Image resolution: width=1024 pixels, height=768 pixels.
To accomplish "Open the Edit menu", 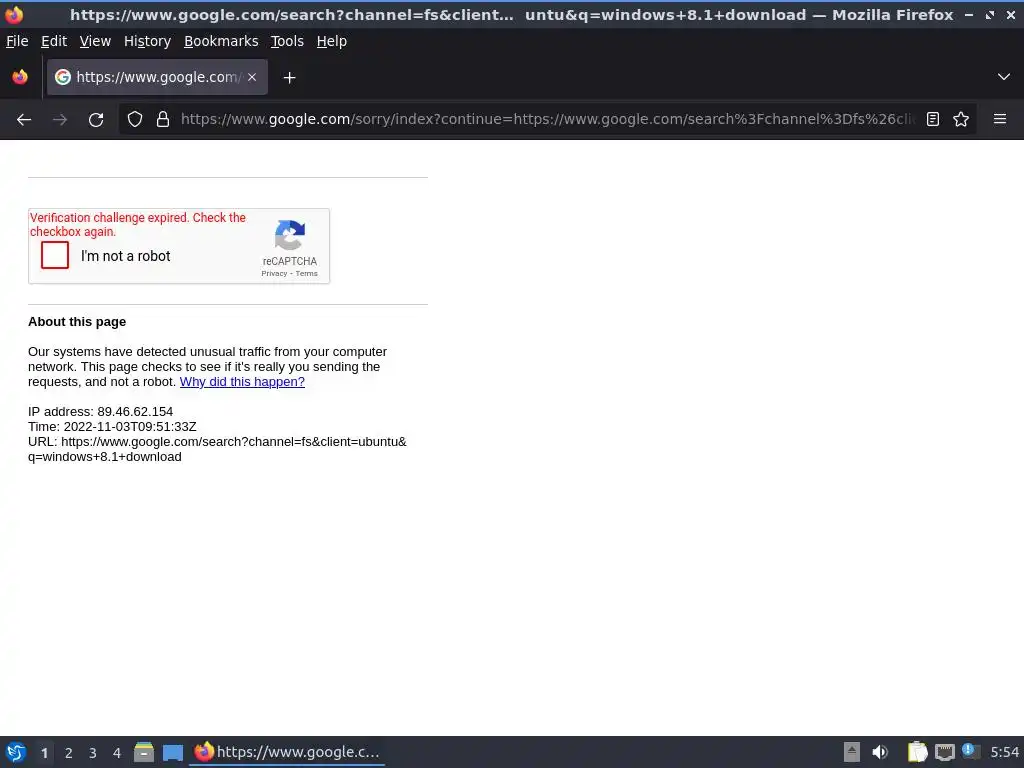I will click(54, 41).
